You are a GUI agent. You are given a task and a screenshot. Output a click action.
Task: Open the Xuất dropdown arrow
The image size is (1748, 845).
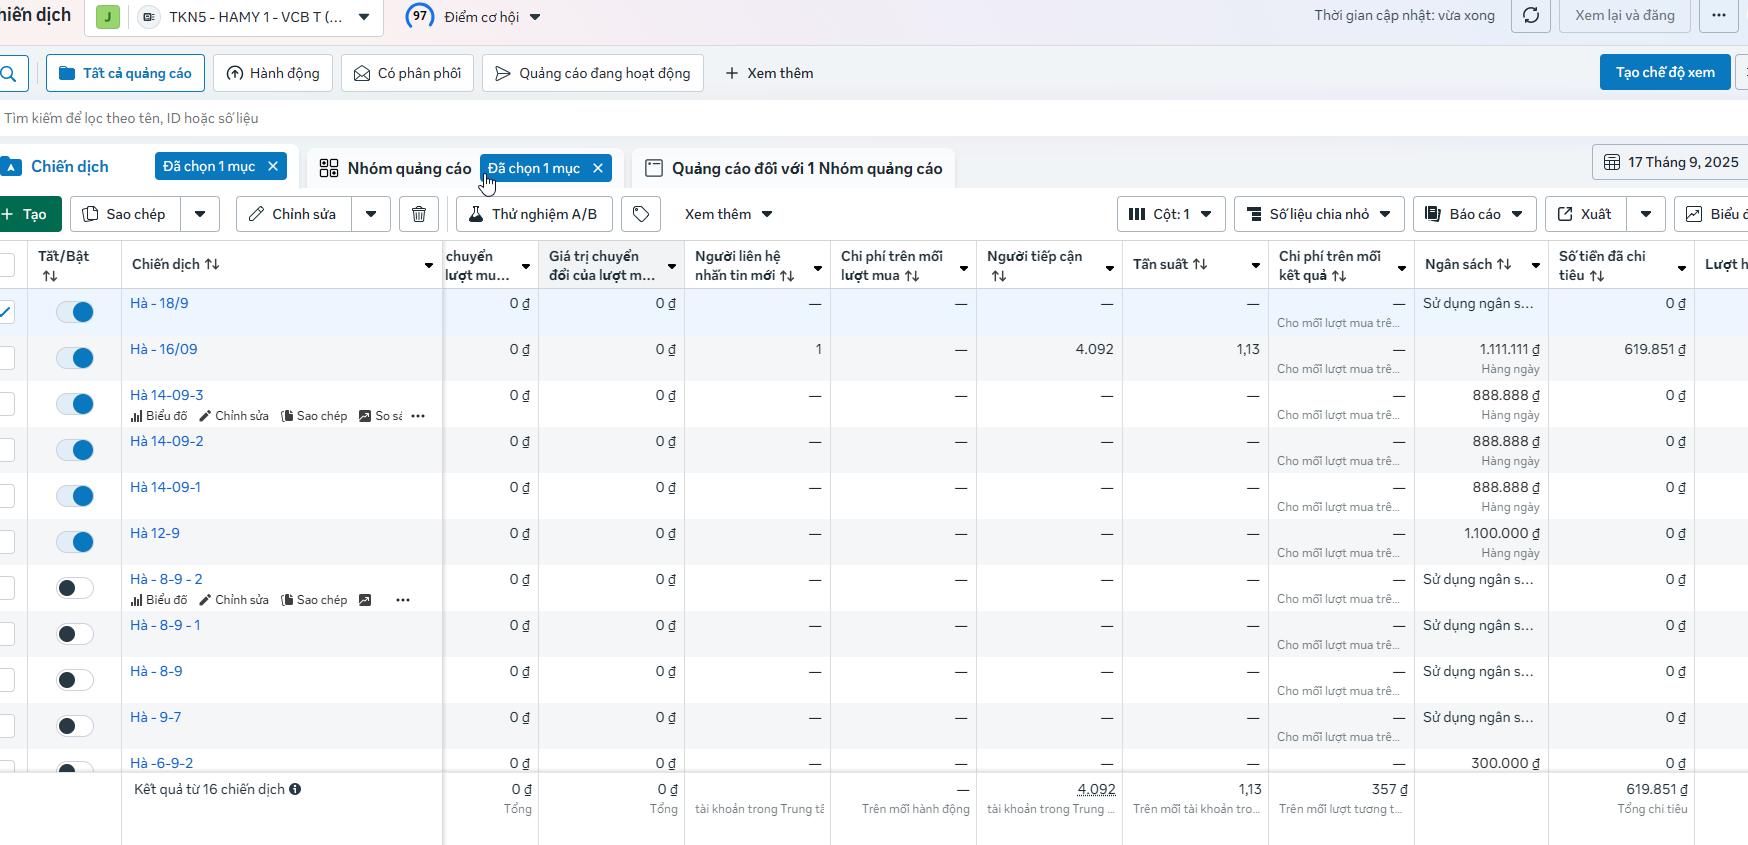tap(1646, 214)
